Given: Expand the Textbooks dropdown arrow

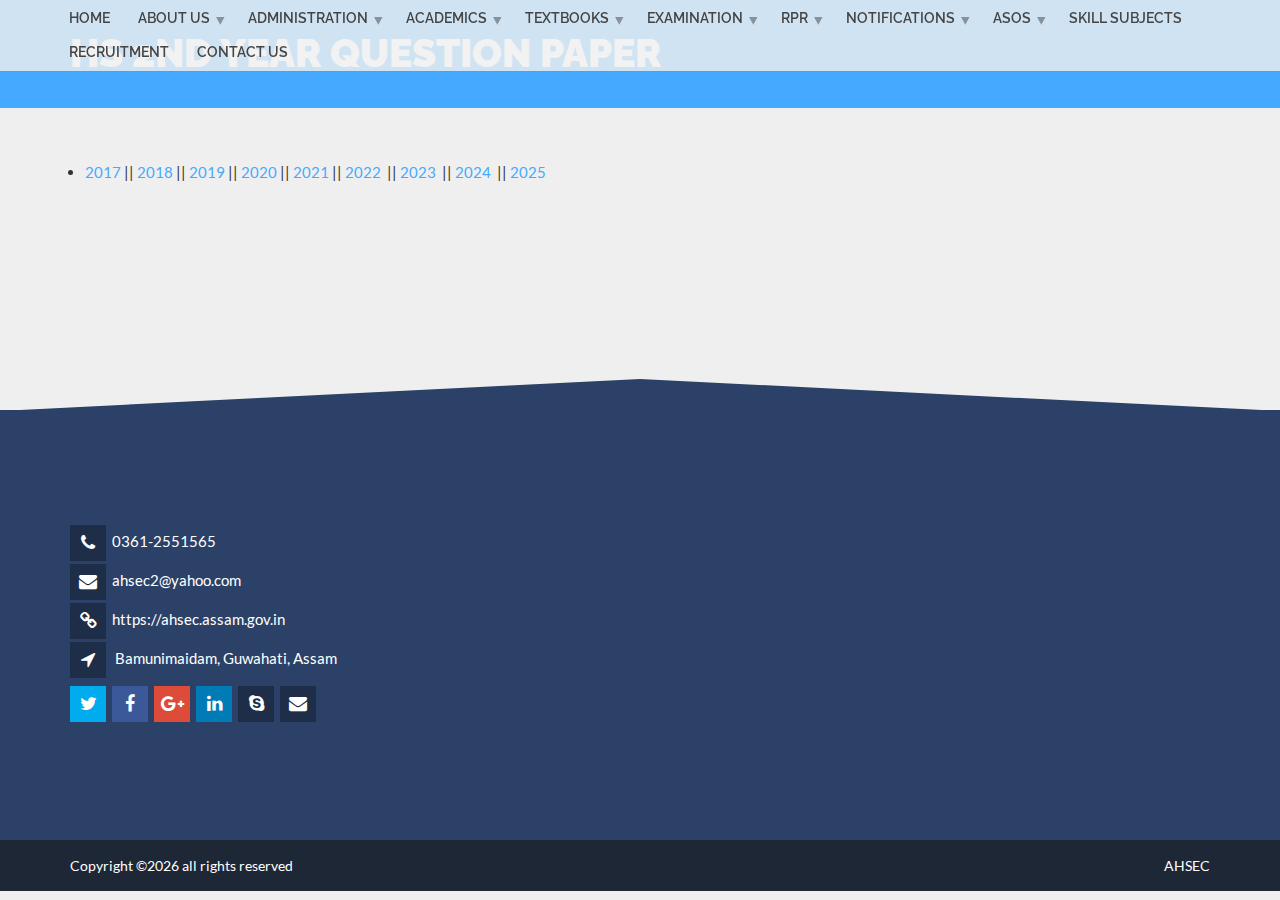Looking at the screenshot, I should (619, 20).
